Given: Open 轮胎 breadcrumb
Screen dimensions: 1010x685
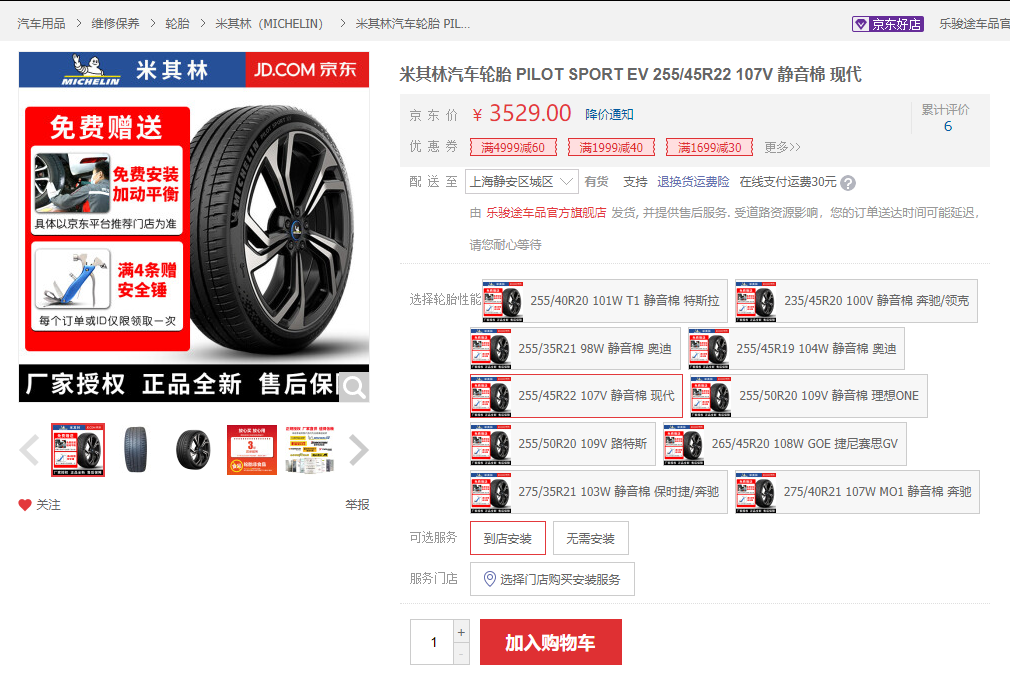Looking at the screenshot, I should point(177,24).
